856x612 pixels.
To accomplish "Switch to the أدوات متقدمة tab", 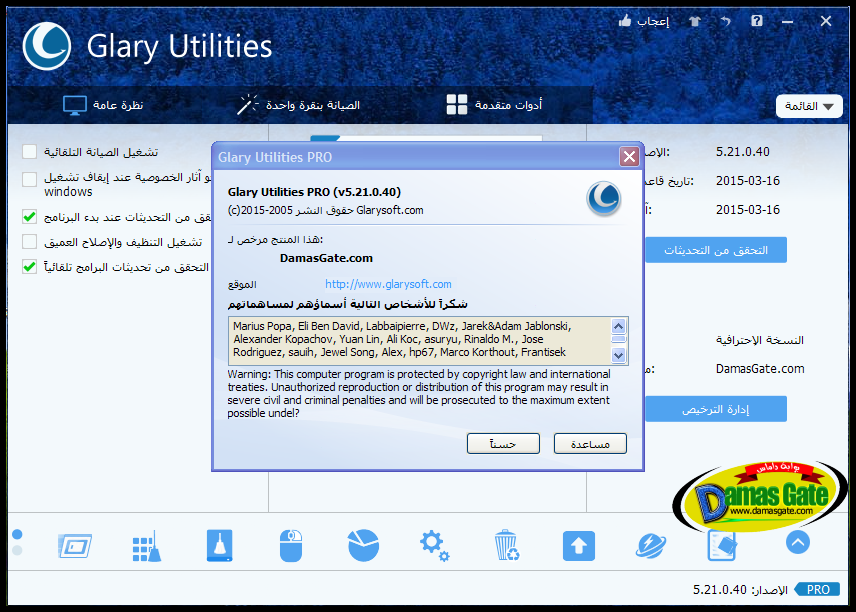I will pyautogui.click(x=494, y=105).
